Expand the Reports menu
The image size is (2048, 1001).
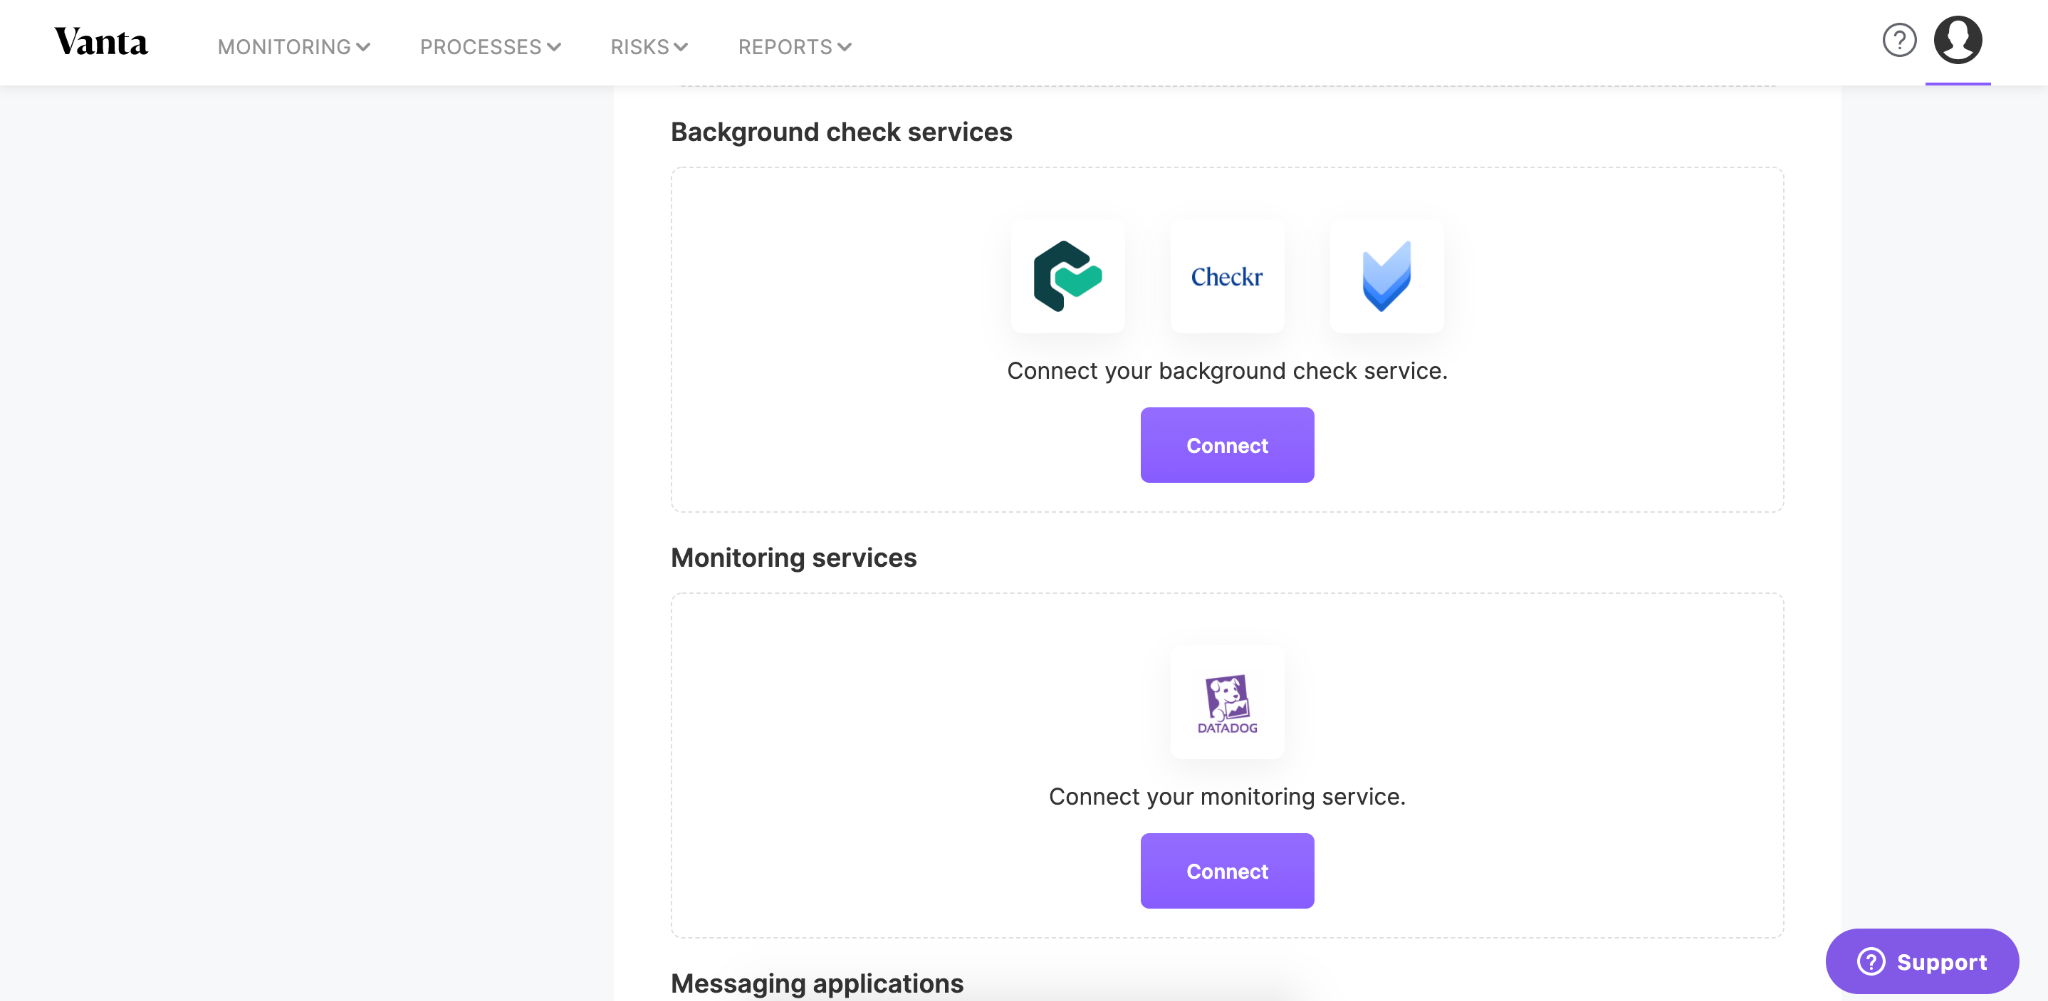pos(795,47)
